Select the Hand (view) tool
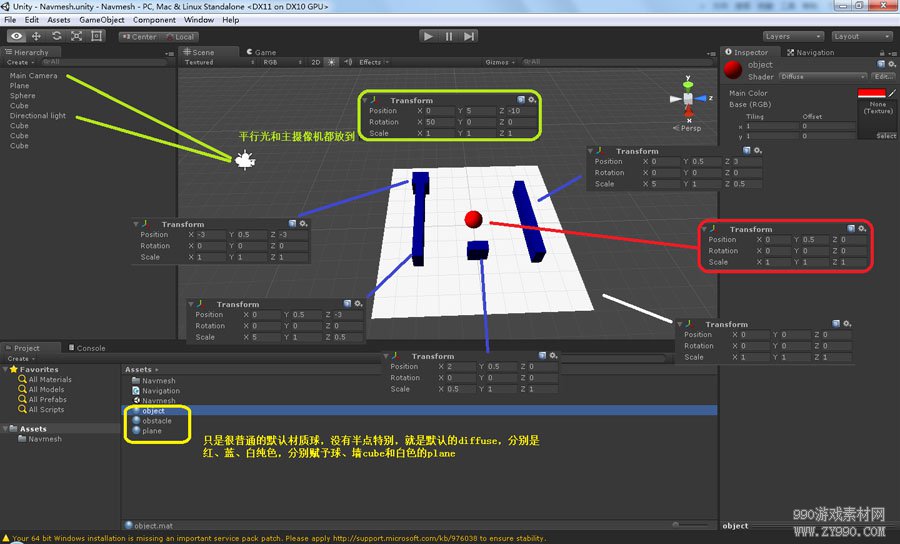This screenshot has height=544, width=900. 16,36
